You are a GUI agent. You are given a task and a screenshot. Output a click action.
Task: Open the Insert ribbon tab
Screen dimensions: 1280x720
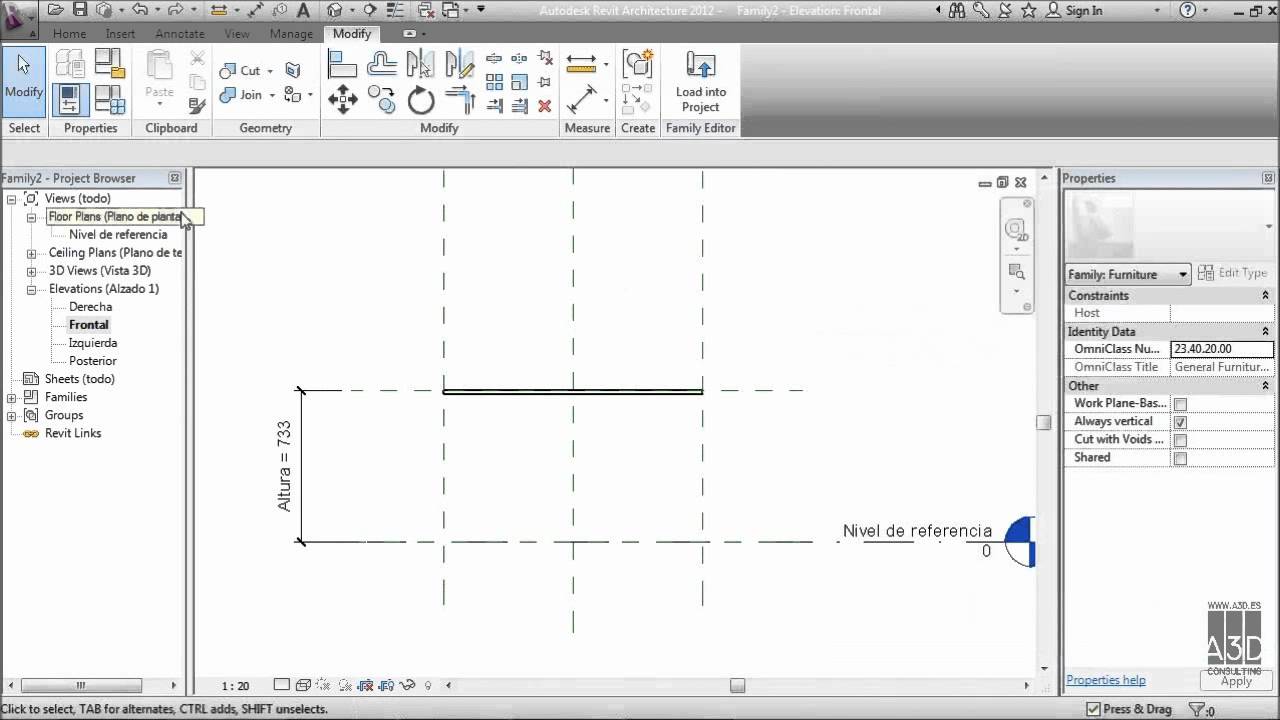coord(120,34)
